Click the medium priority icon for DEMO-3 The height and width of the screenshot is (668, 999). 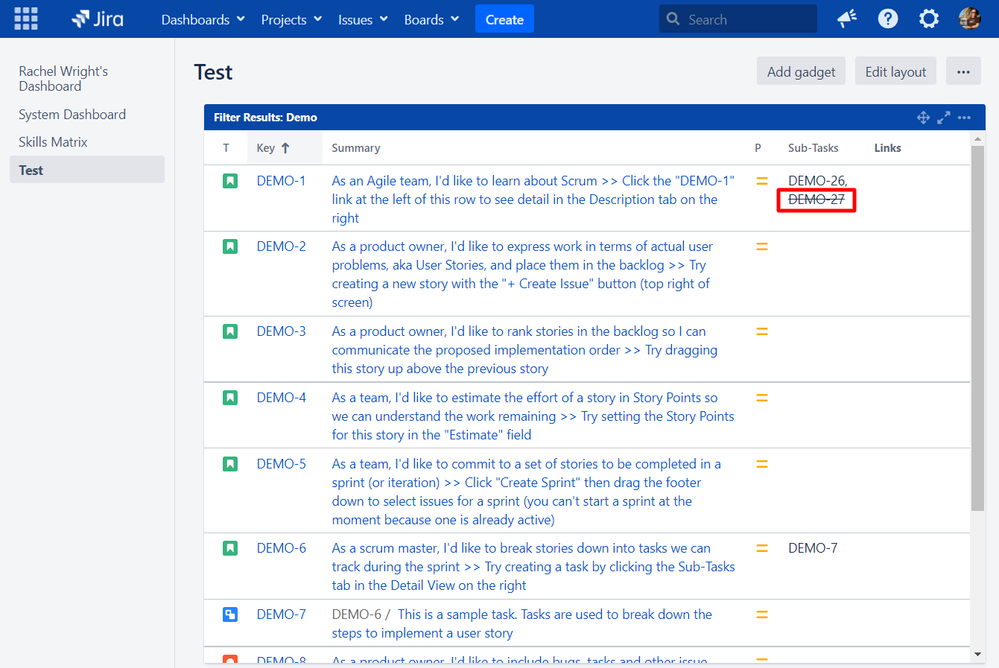pyautogui.click(x=761, y=331)
